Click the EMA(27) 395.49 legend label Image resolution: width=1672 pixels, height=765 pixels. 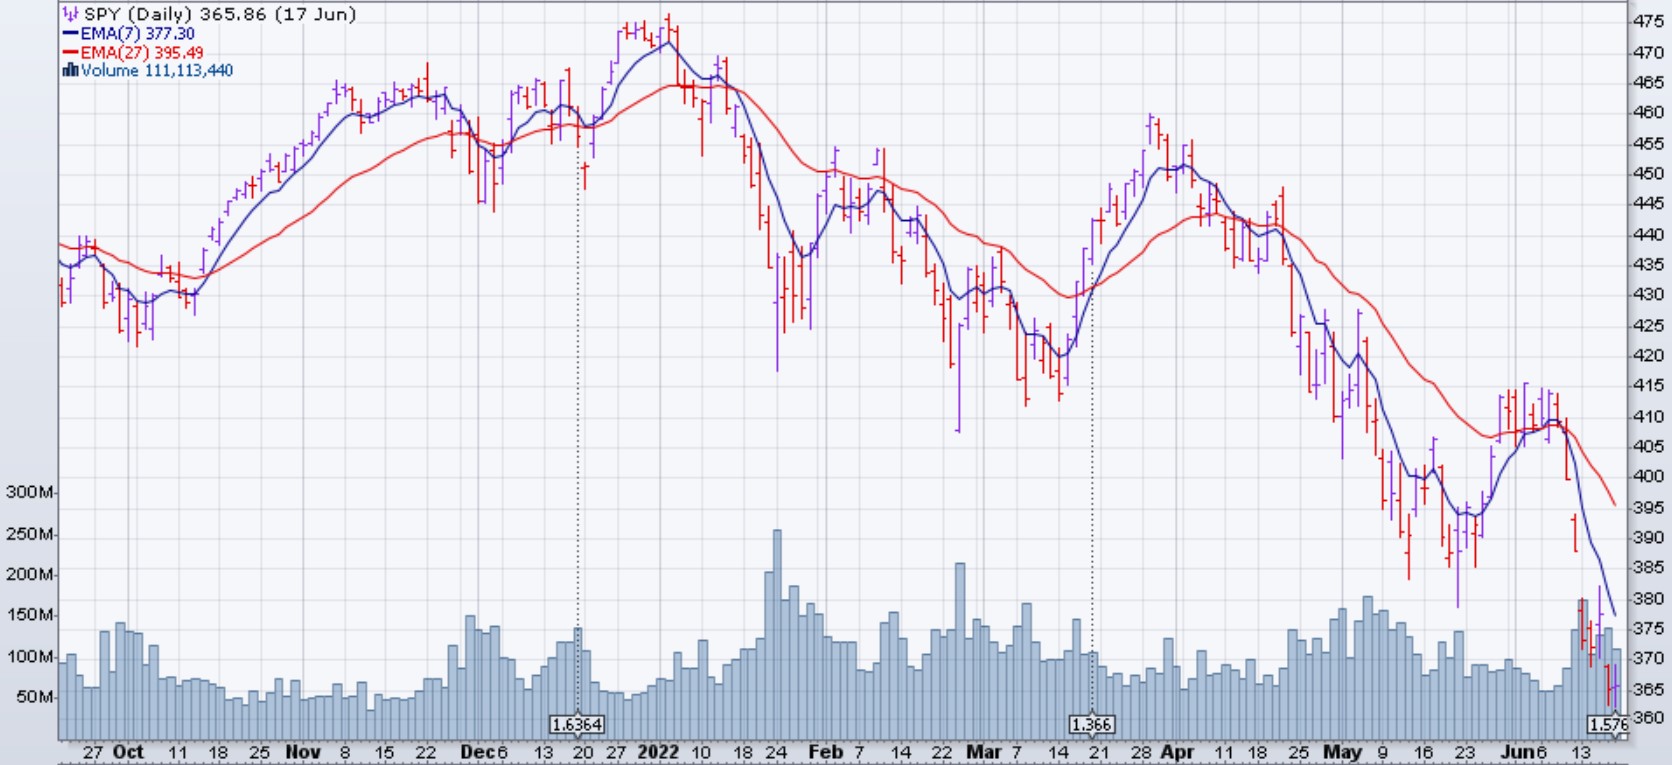click(x=141, y=52)
